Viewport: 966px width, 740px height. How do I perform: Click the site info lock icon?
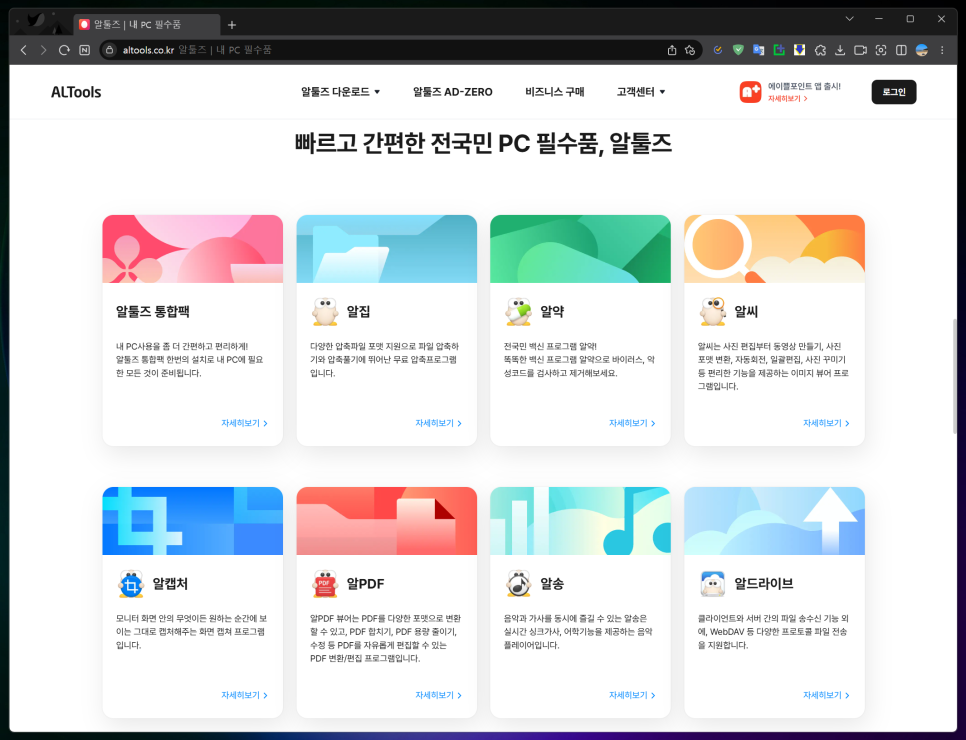110,50
